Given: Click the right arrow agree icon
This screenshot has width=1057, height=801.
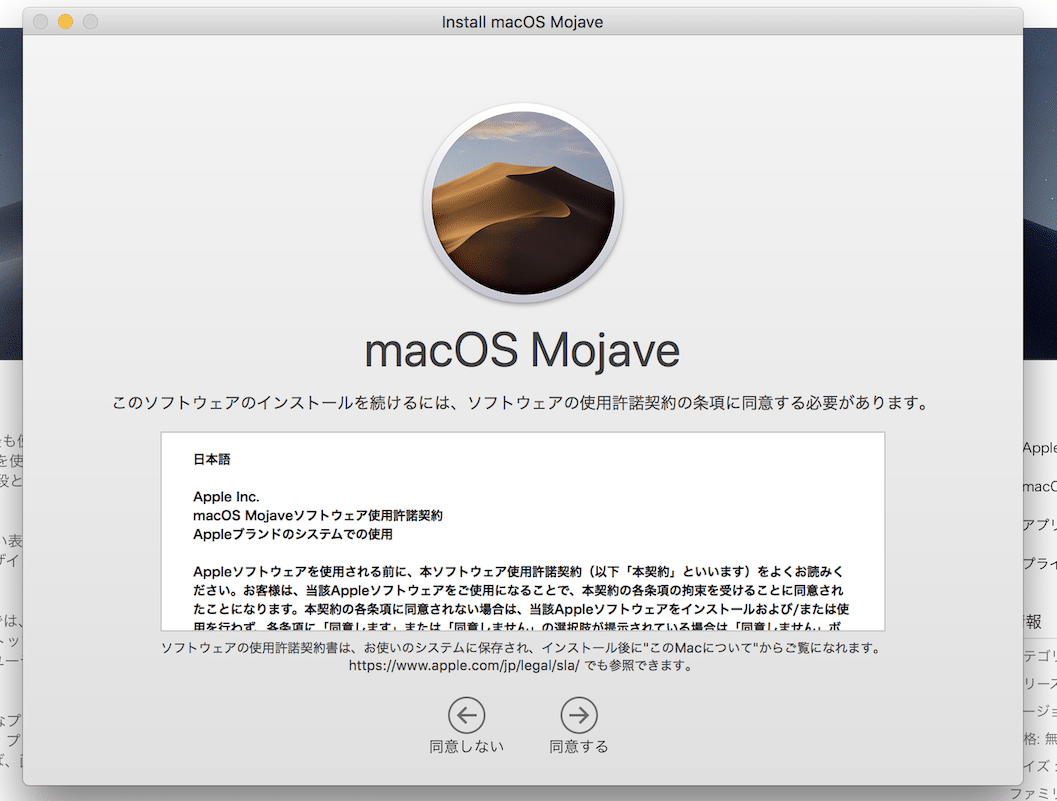Looking at the screenshot, I should click(x=579, y=715).
